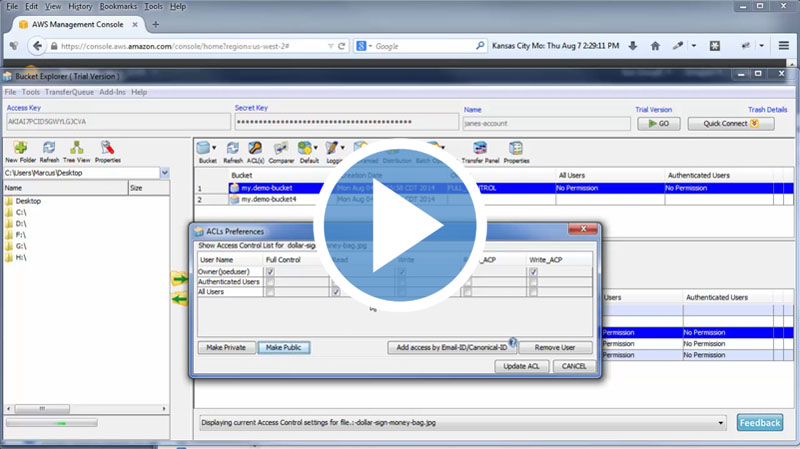Toggle Full Control checkbox for All Users

269,292
